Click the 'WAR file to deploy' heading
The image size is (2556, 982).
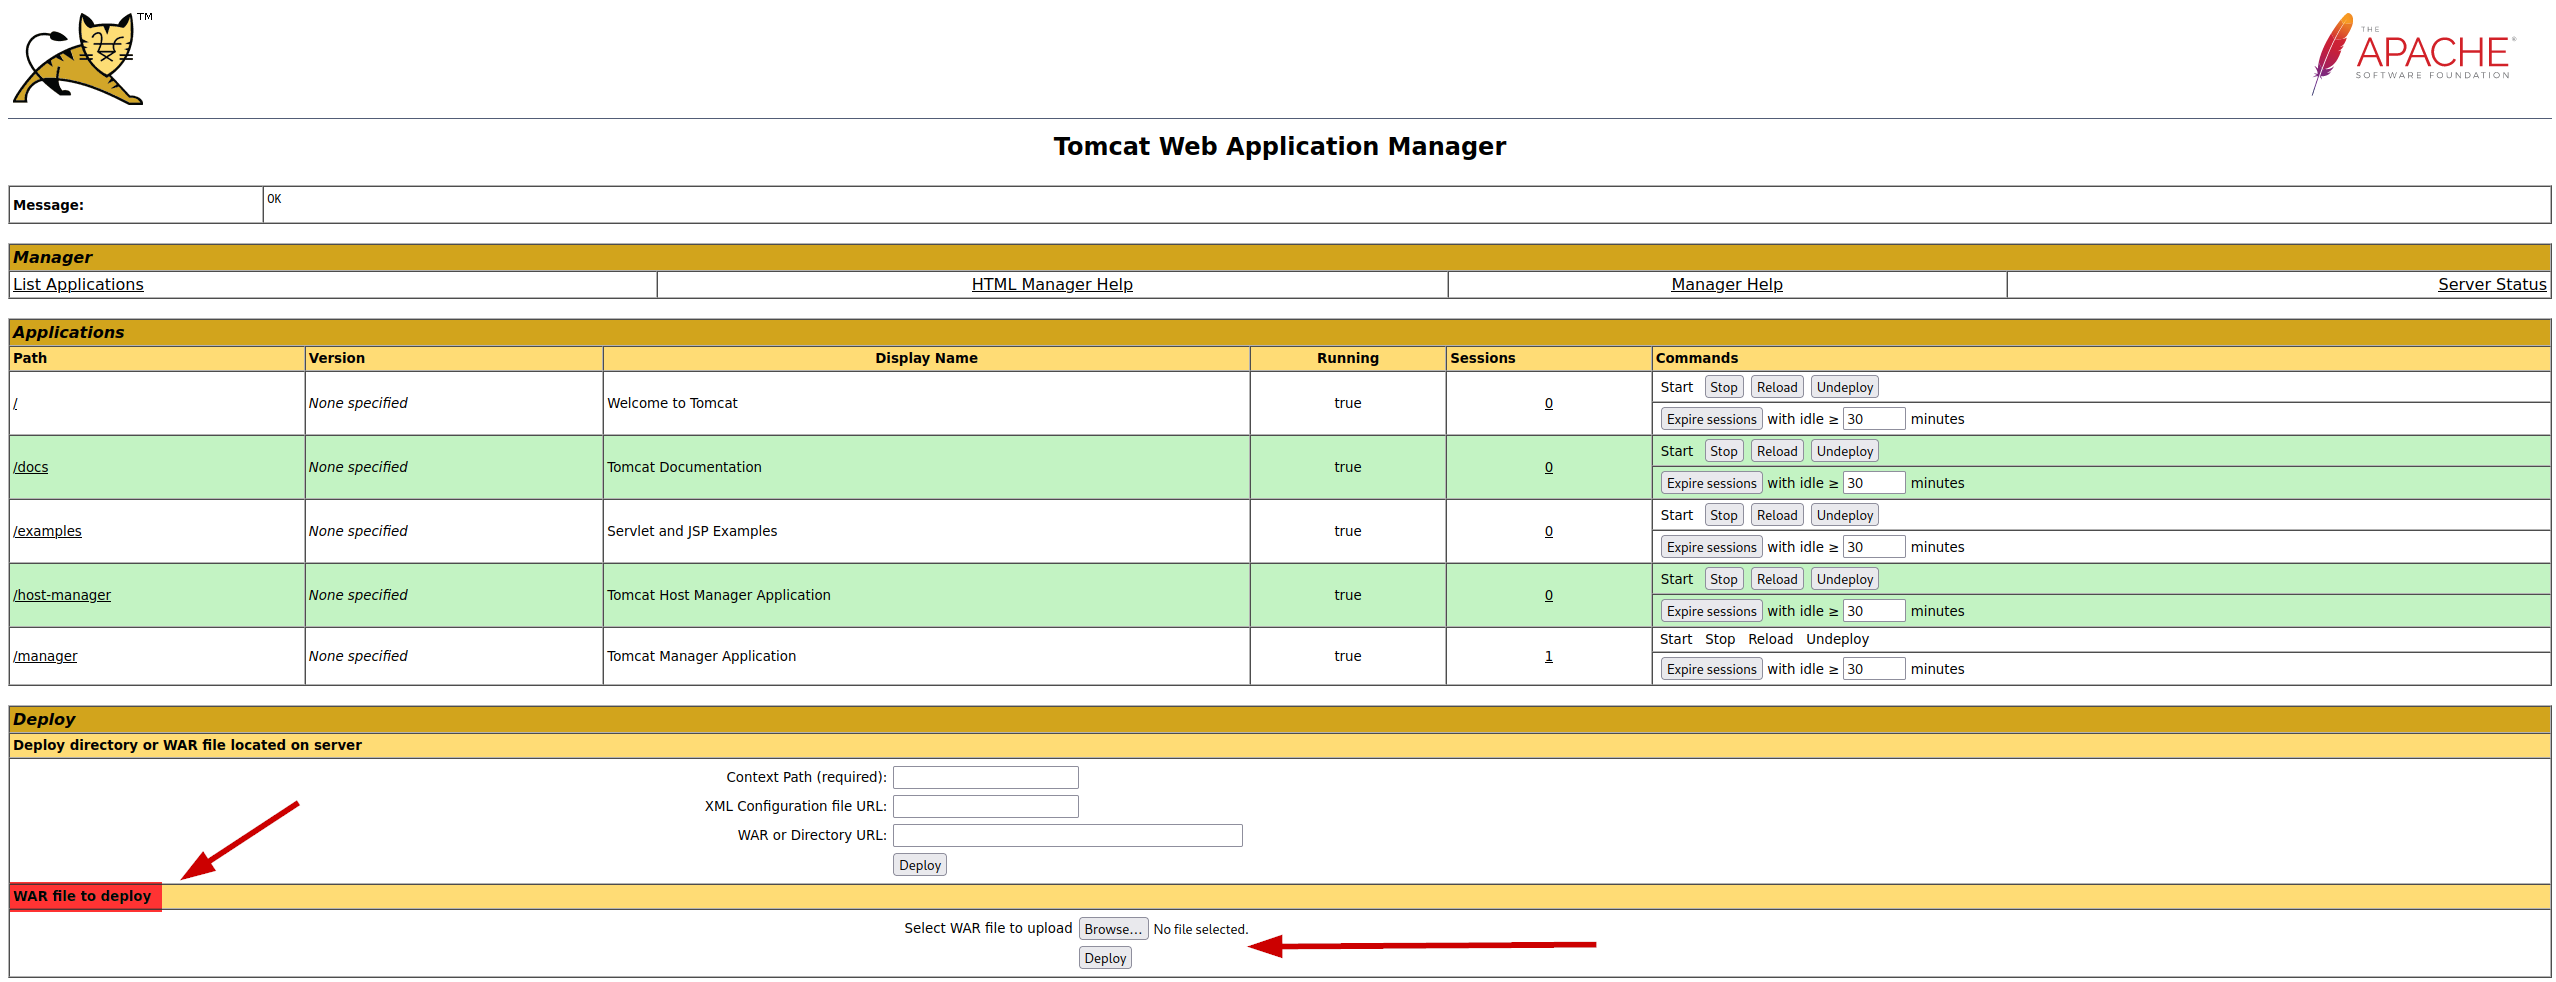click(x=82, y=896)
